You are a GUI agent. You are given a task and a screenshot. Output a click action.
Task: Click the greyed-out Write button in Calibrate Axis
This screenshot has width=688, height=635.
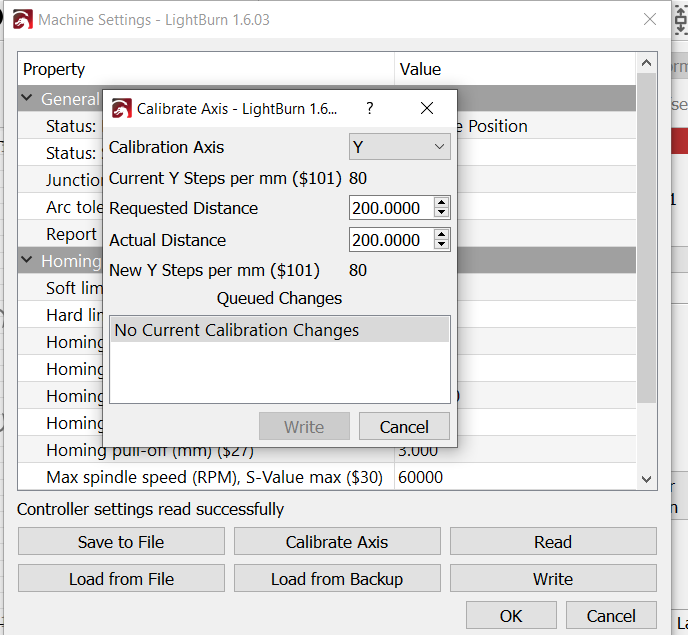[x=304, y=427]
